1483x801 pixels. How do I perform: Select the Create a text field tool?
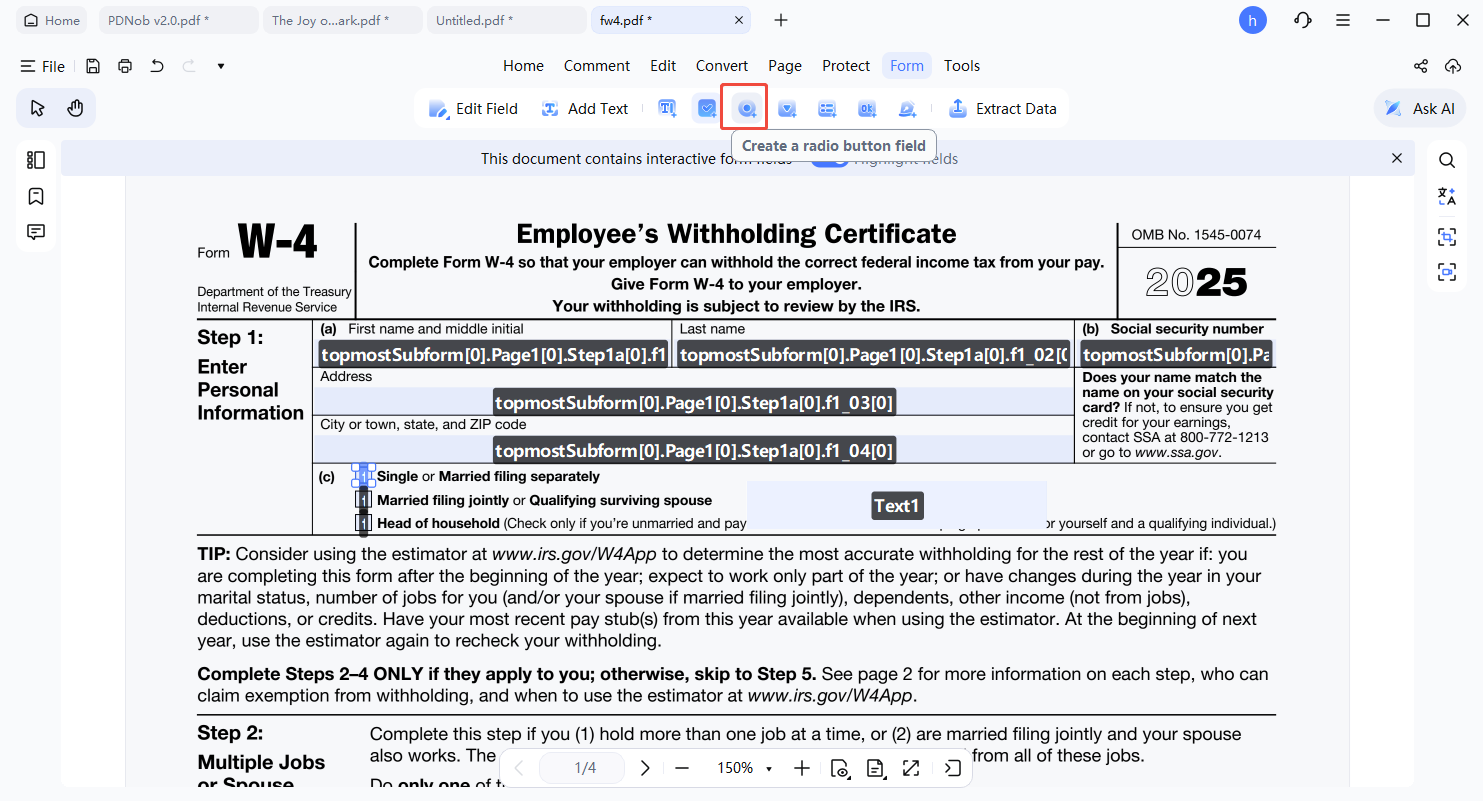[667, 108]
